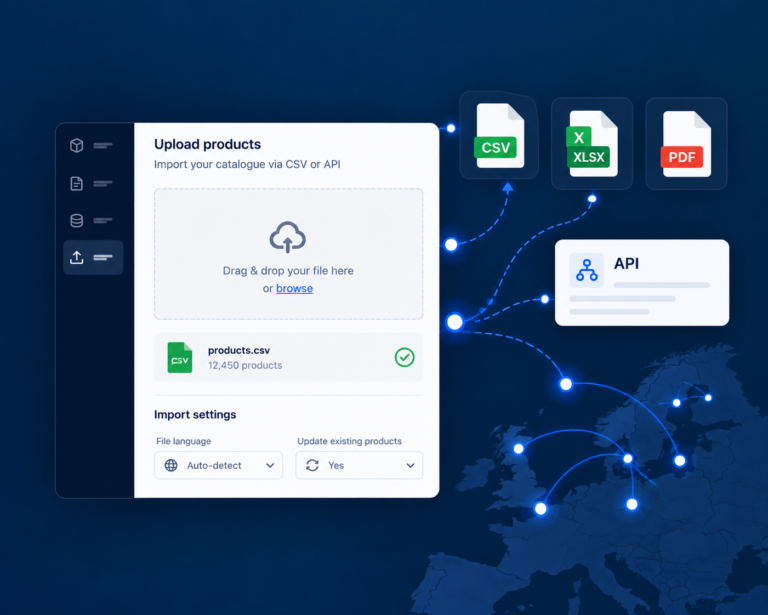
Task: Click the globe icon in File language field
Action: [171, 465]
